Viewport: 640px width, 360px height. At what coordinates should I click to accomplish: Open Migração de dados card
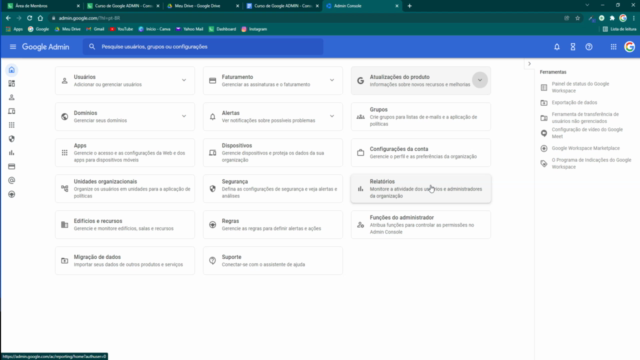tap(125, 260)
